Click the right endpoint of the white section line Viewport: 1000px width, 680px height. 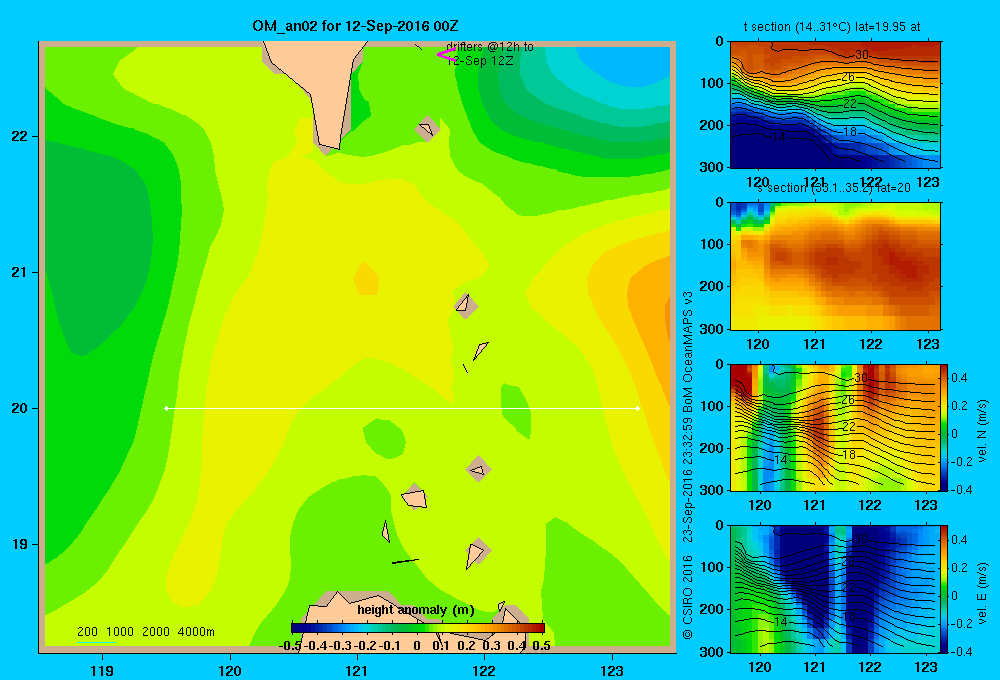[x=638, y=408]
